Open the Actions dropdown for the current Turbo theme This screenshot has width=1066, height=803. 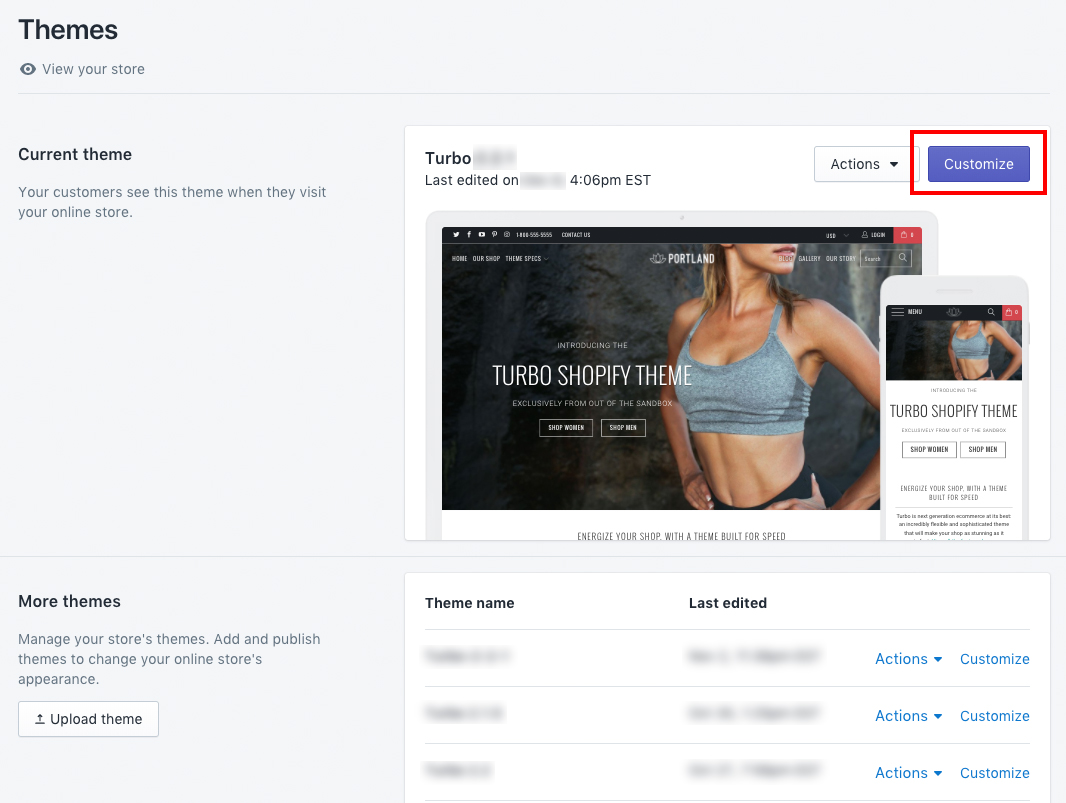(x=864, y=164)
